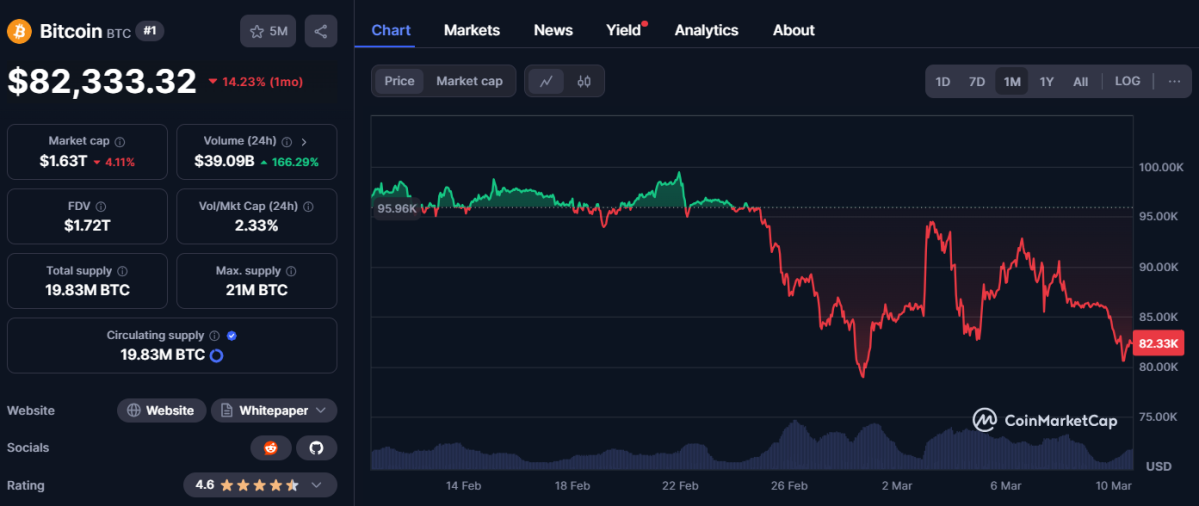Viewport: 1199px width, 506px height.
Task: Enable LOG scale on chart
Action: tap(1127, 81)
